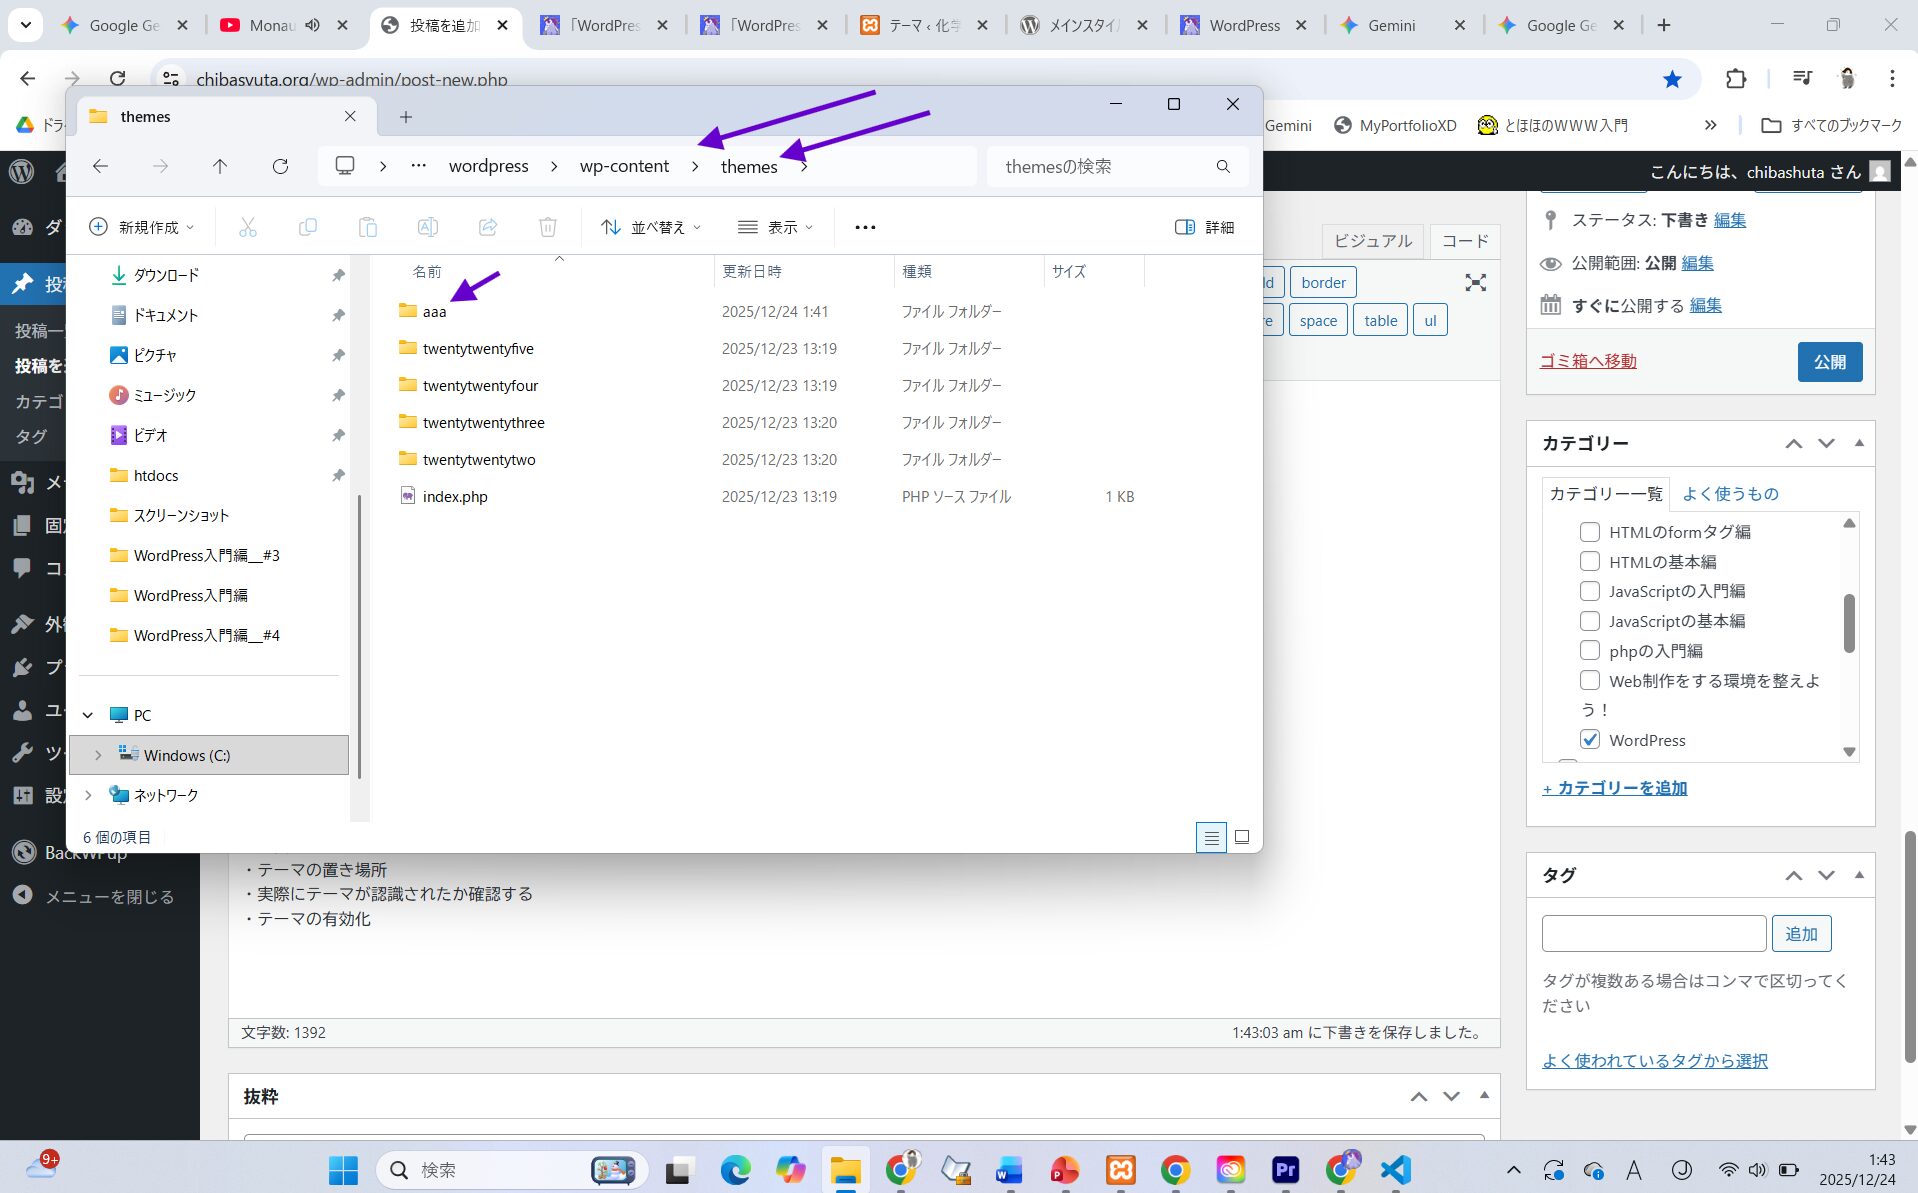Screen dimensions: 1918x1193
Task: Switch to the よく使うもの category tab
Action: [1729, 493]
